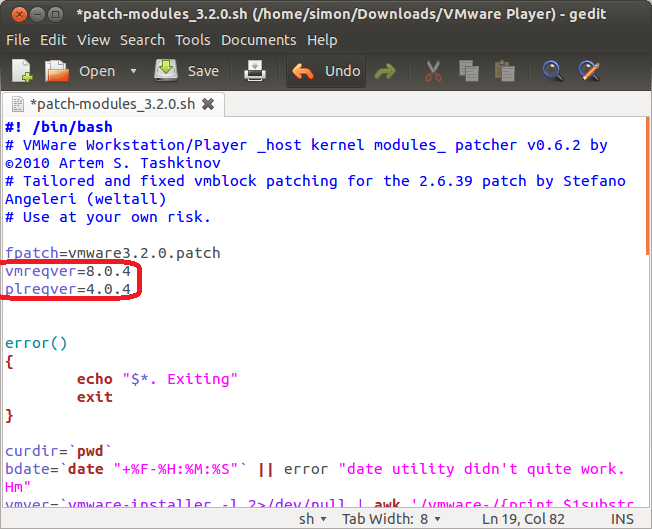Click the '©2010 Artem S. Tashkinov' line

(113, 163)
